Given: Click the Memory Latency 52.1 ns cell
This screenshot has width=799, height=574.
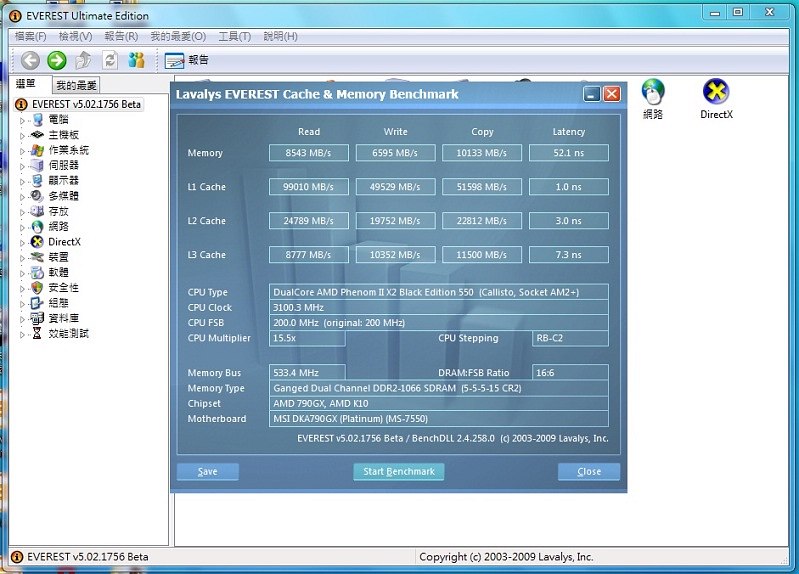Looking at the screenshot, I should coord(569,153).
